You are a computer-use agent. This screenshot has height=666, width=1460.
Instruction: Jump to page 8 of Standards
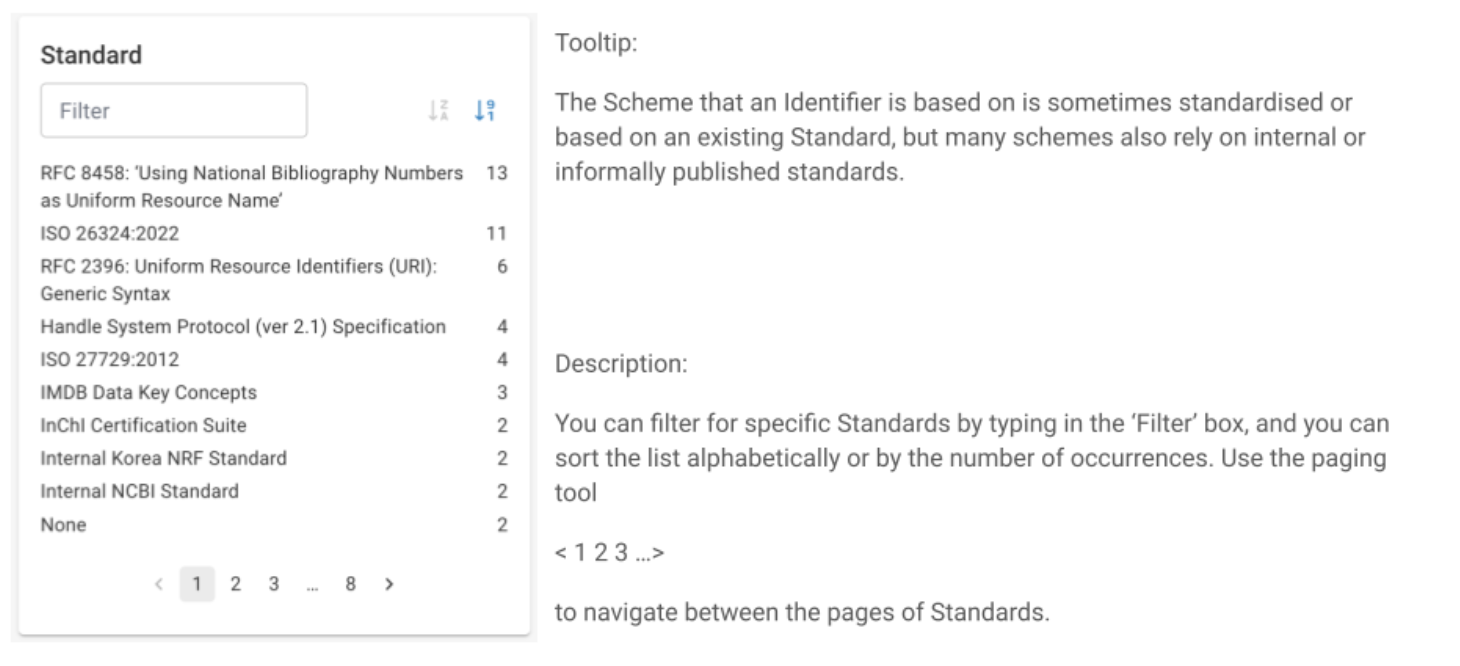point(351,584)
